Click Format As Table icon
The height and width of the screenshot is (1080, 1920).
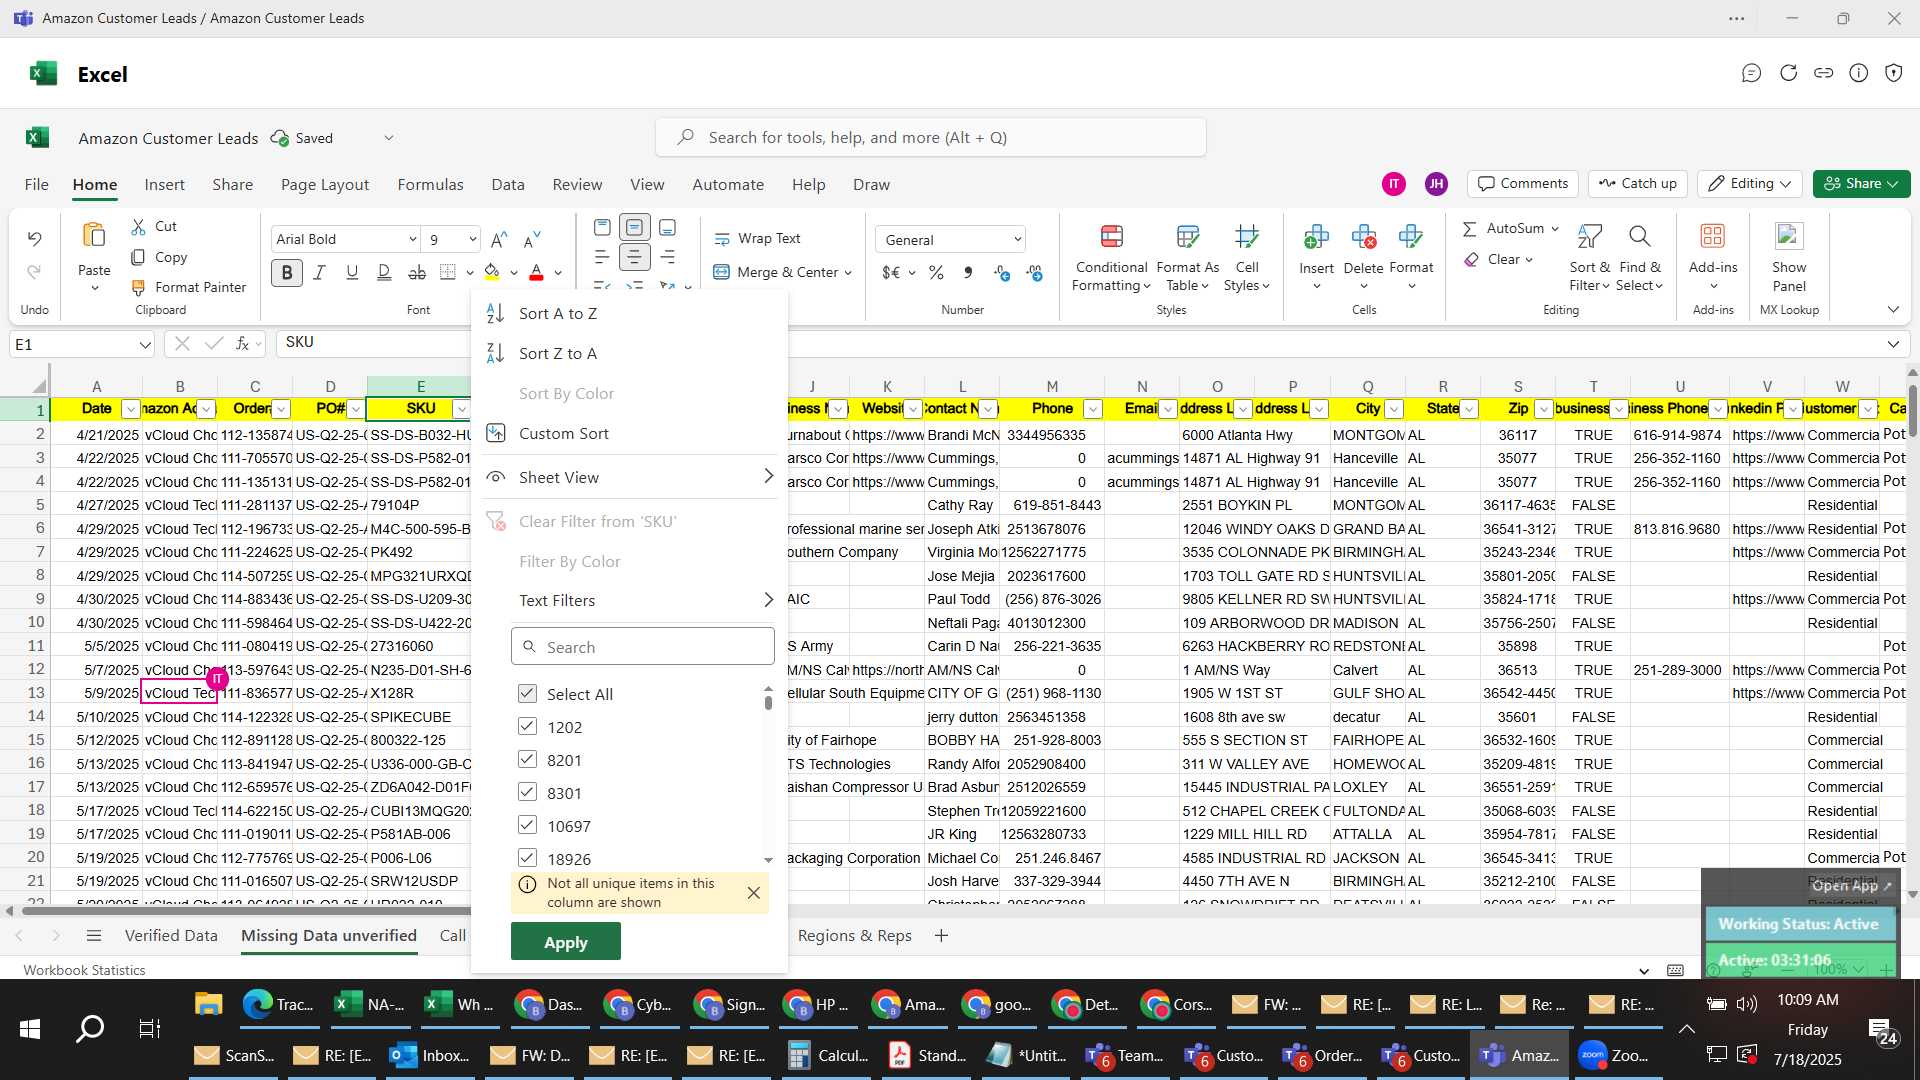pos(1188,237)
